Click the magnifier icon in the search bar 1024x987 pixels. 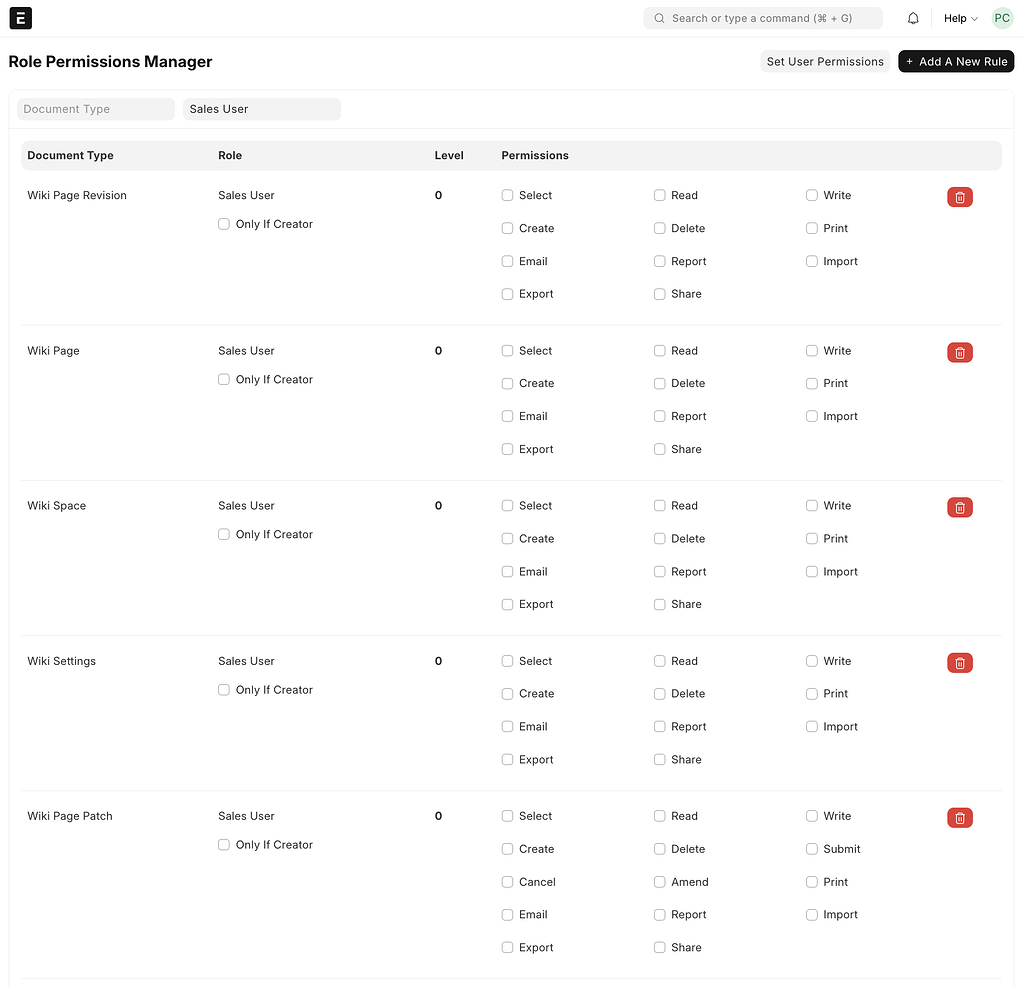coord(658,18)
